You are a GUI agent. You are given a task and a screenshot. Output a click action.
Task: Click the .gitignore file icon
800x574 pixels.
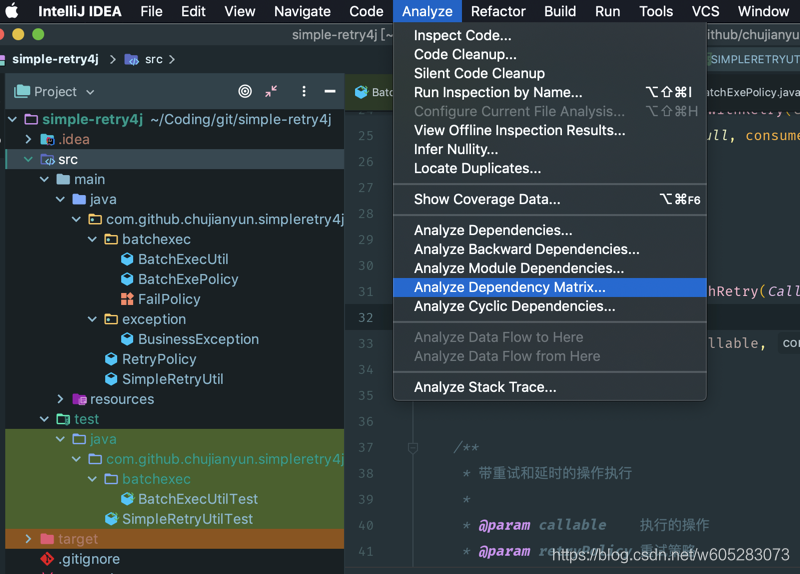(47, 559)
